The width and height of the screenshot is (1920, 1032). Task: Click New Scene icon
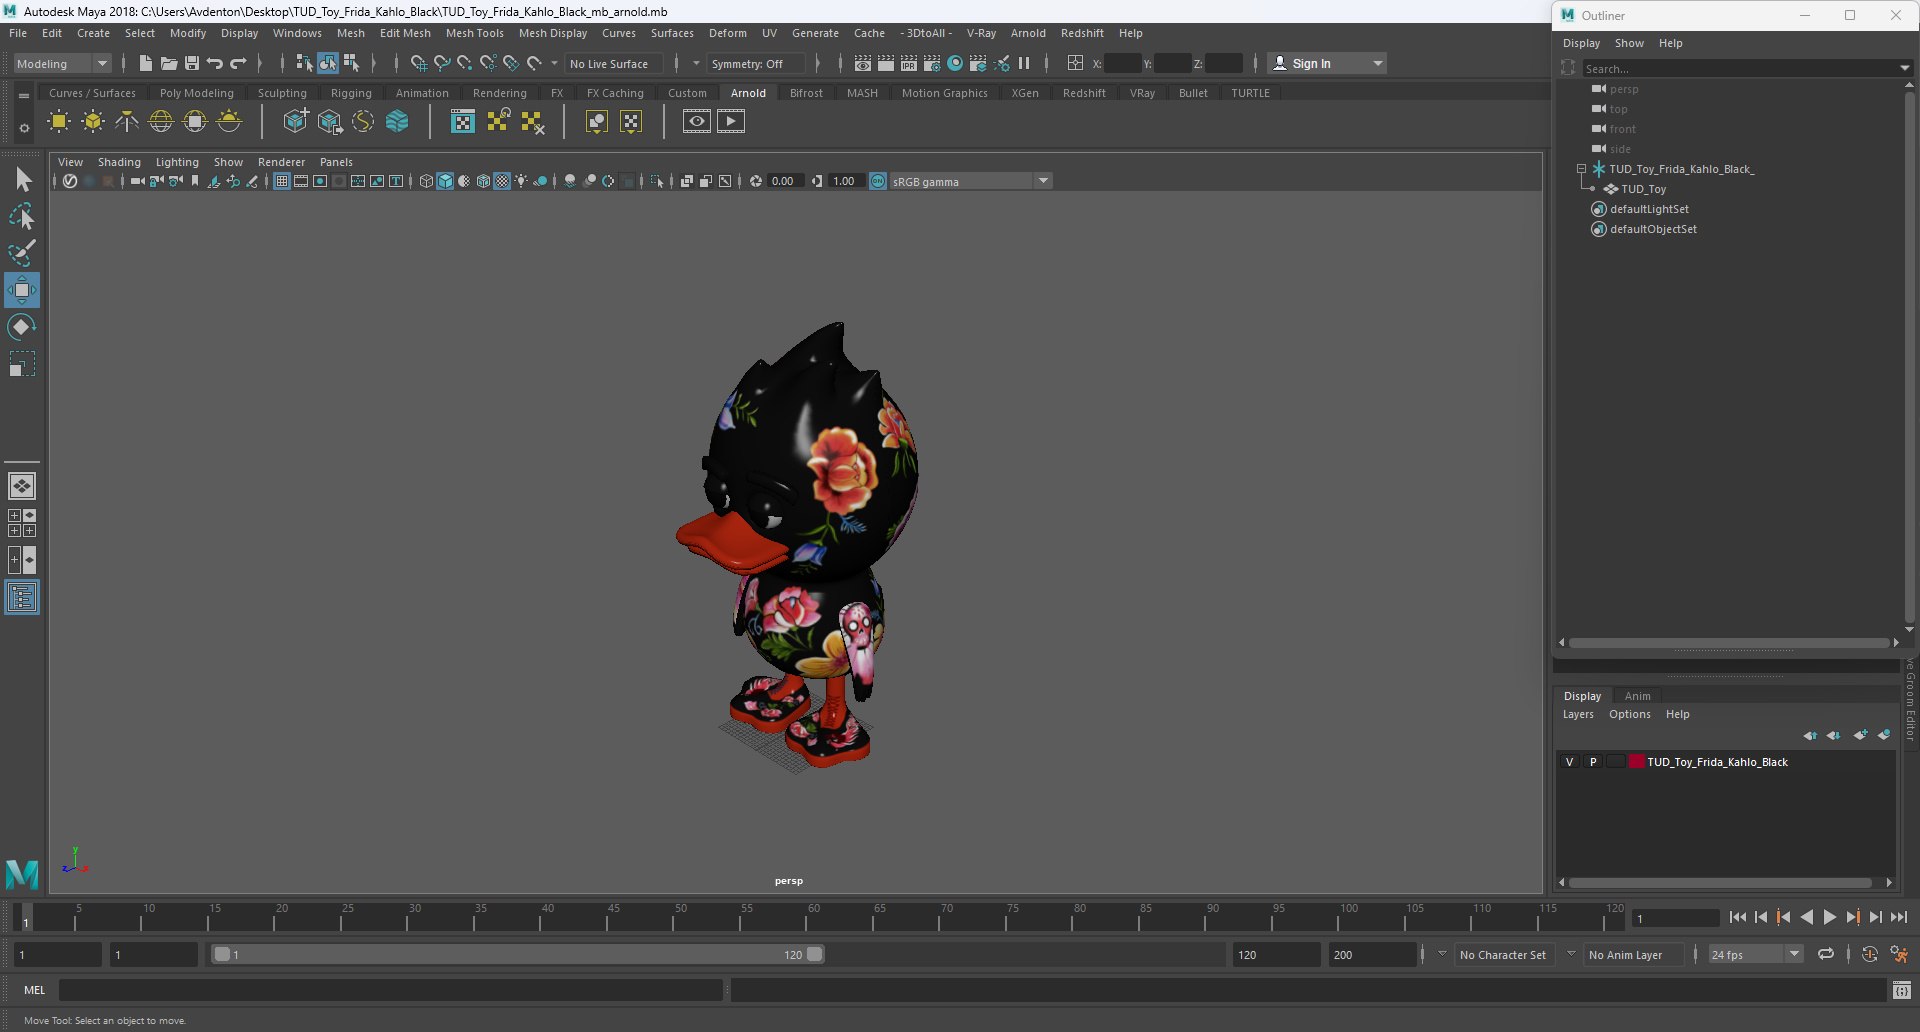pos(146,63)
